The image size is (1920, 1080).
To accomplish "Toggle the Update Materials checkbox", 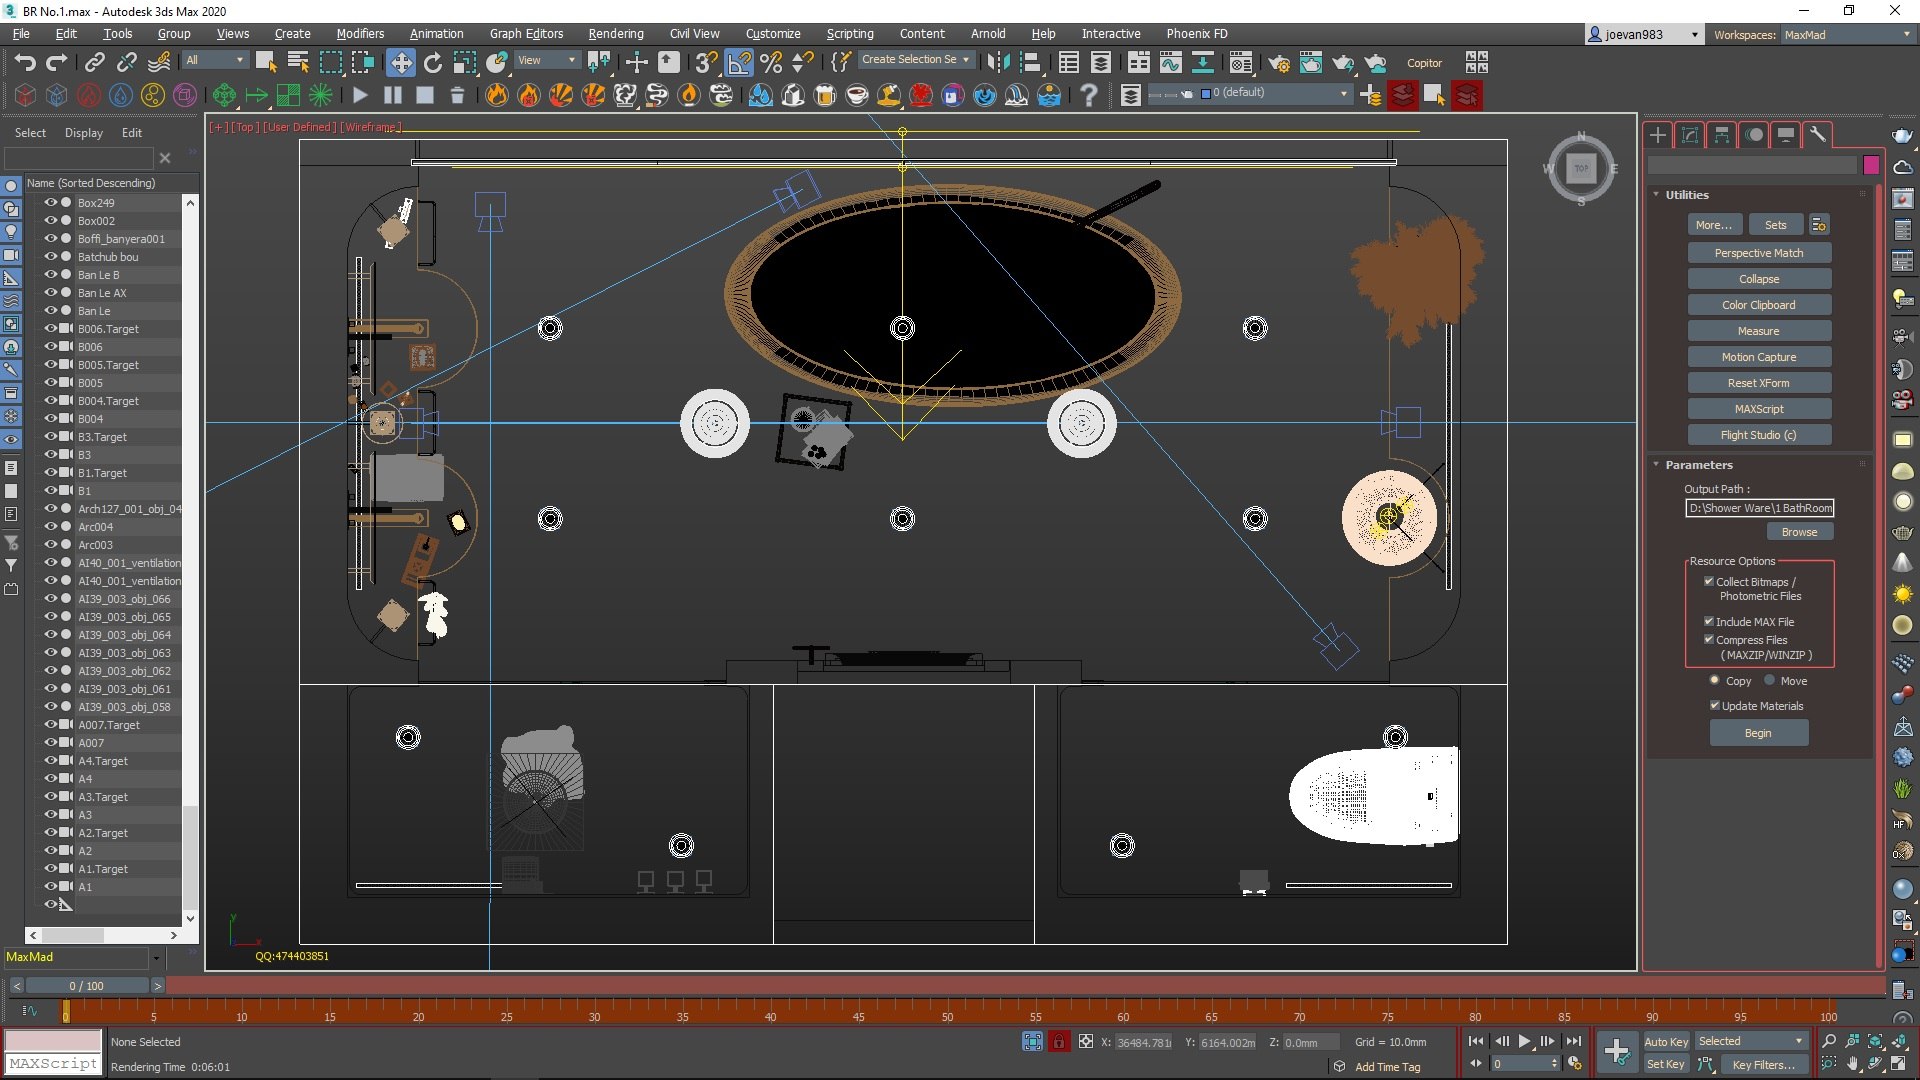I will tap(1714, 705).
